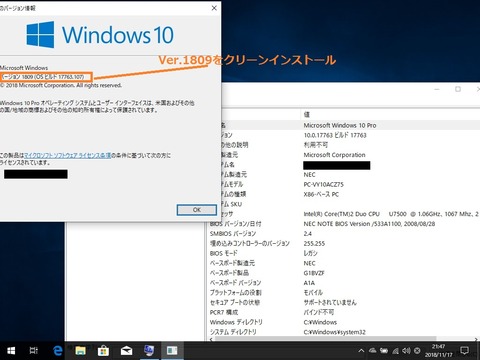Select プラットフォームの役割 row

click(x=236, y=292)
